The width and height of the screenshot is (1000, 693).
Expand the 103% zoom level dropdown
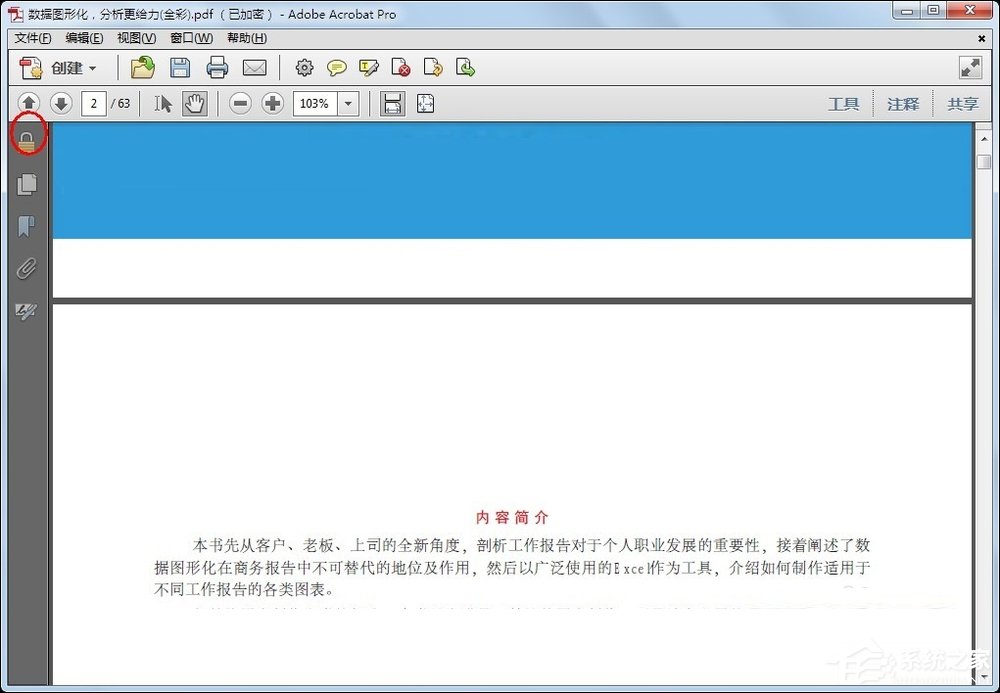click(348, 103)
